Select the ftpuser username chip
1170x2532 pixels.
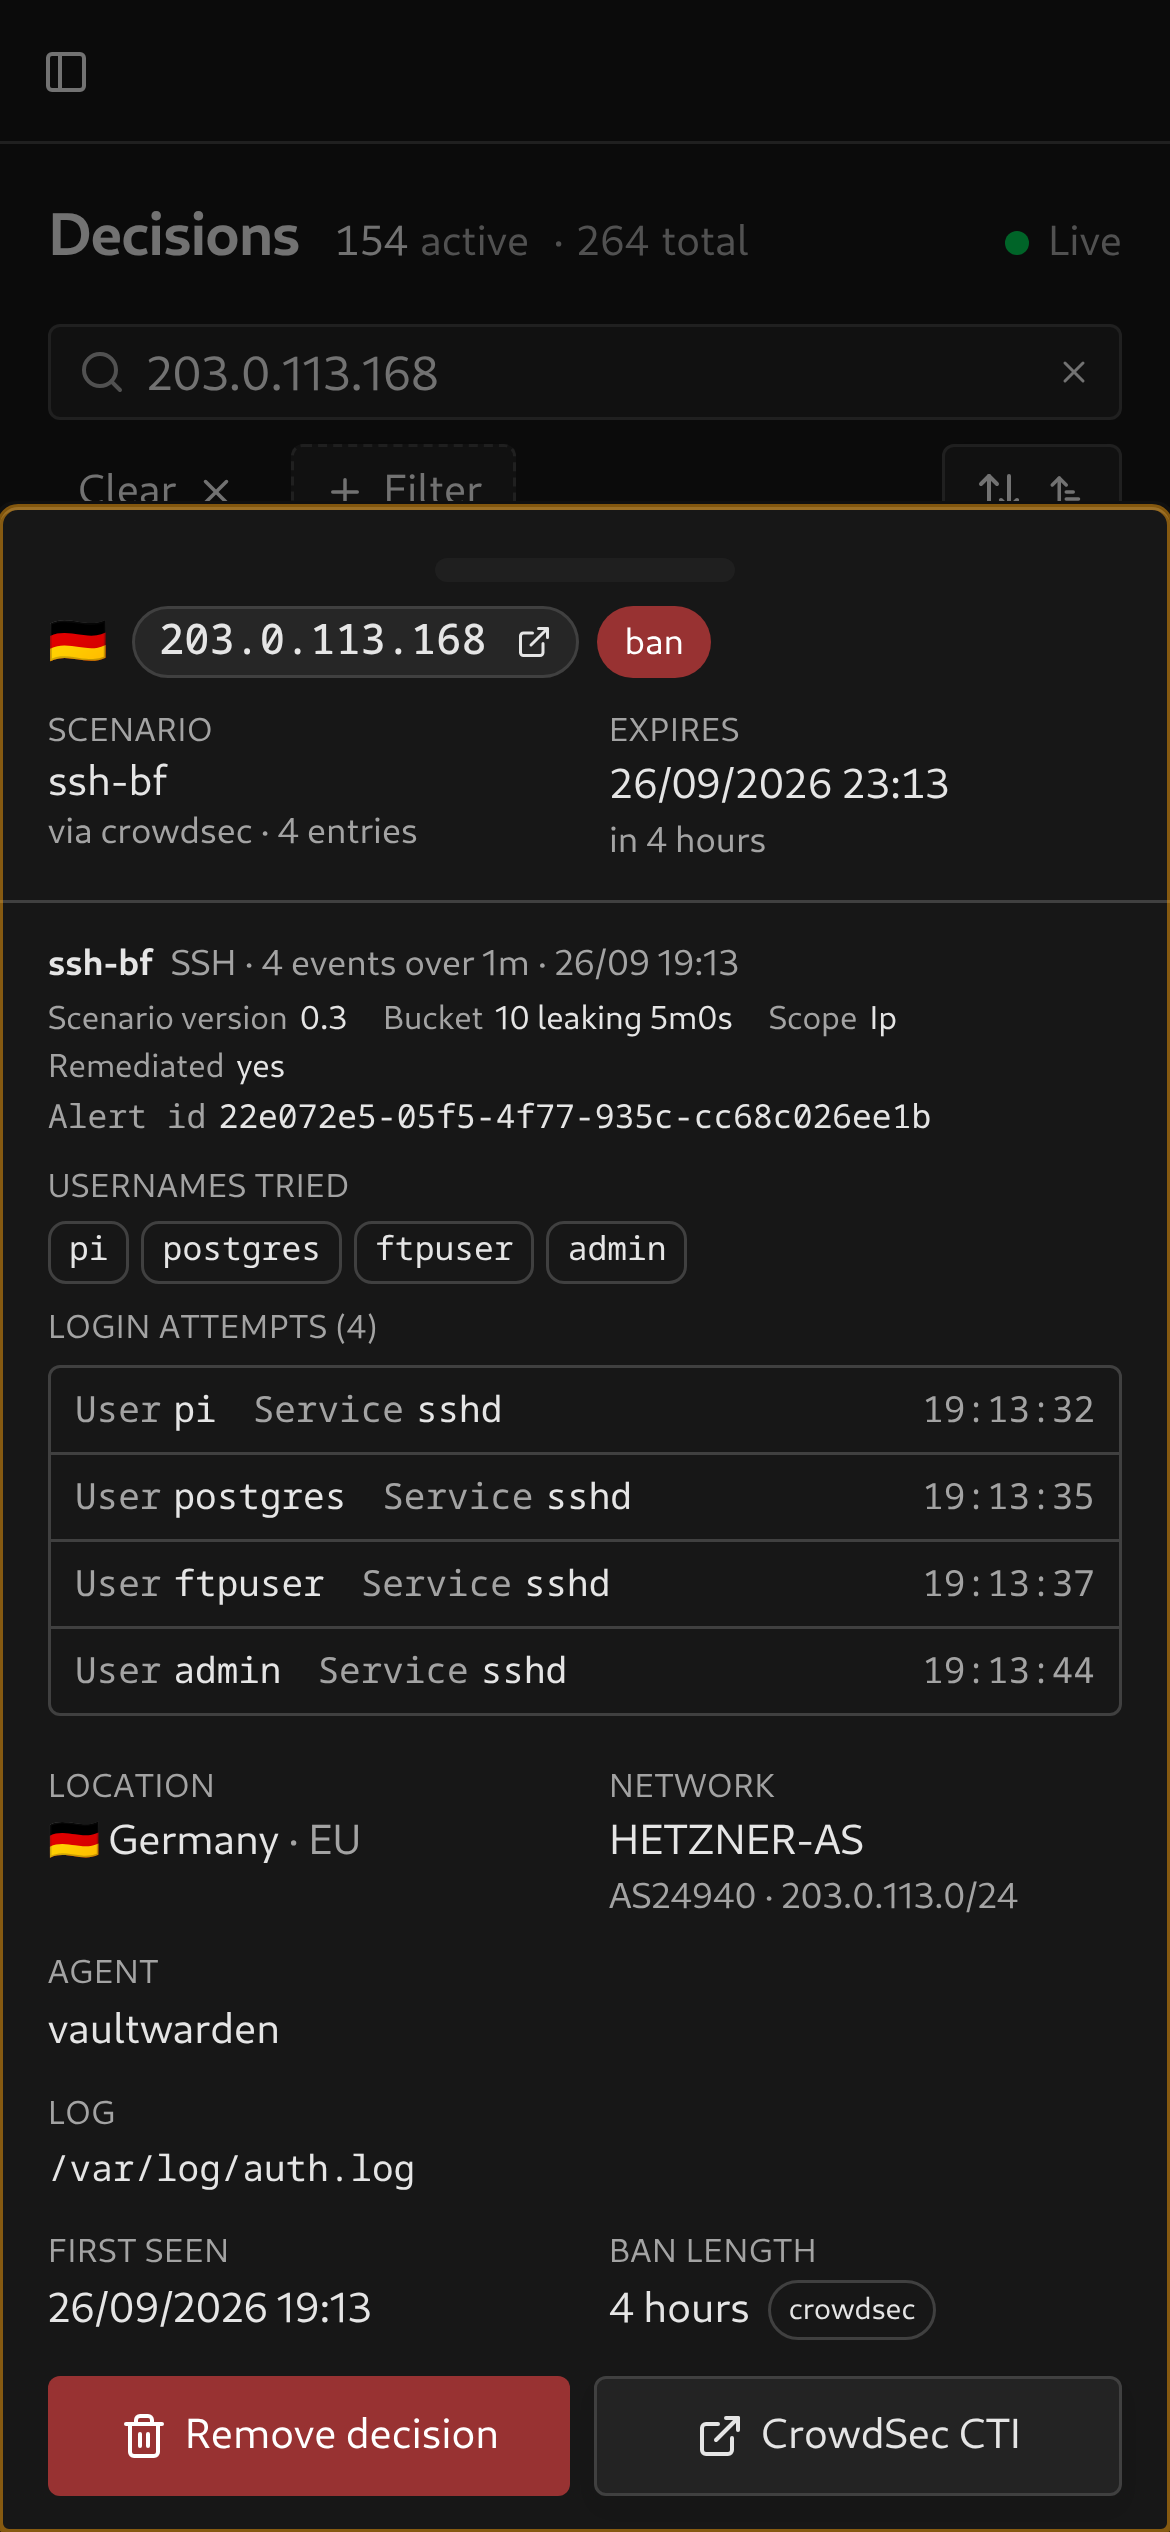coord(444,1252)
